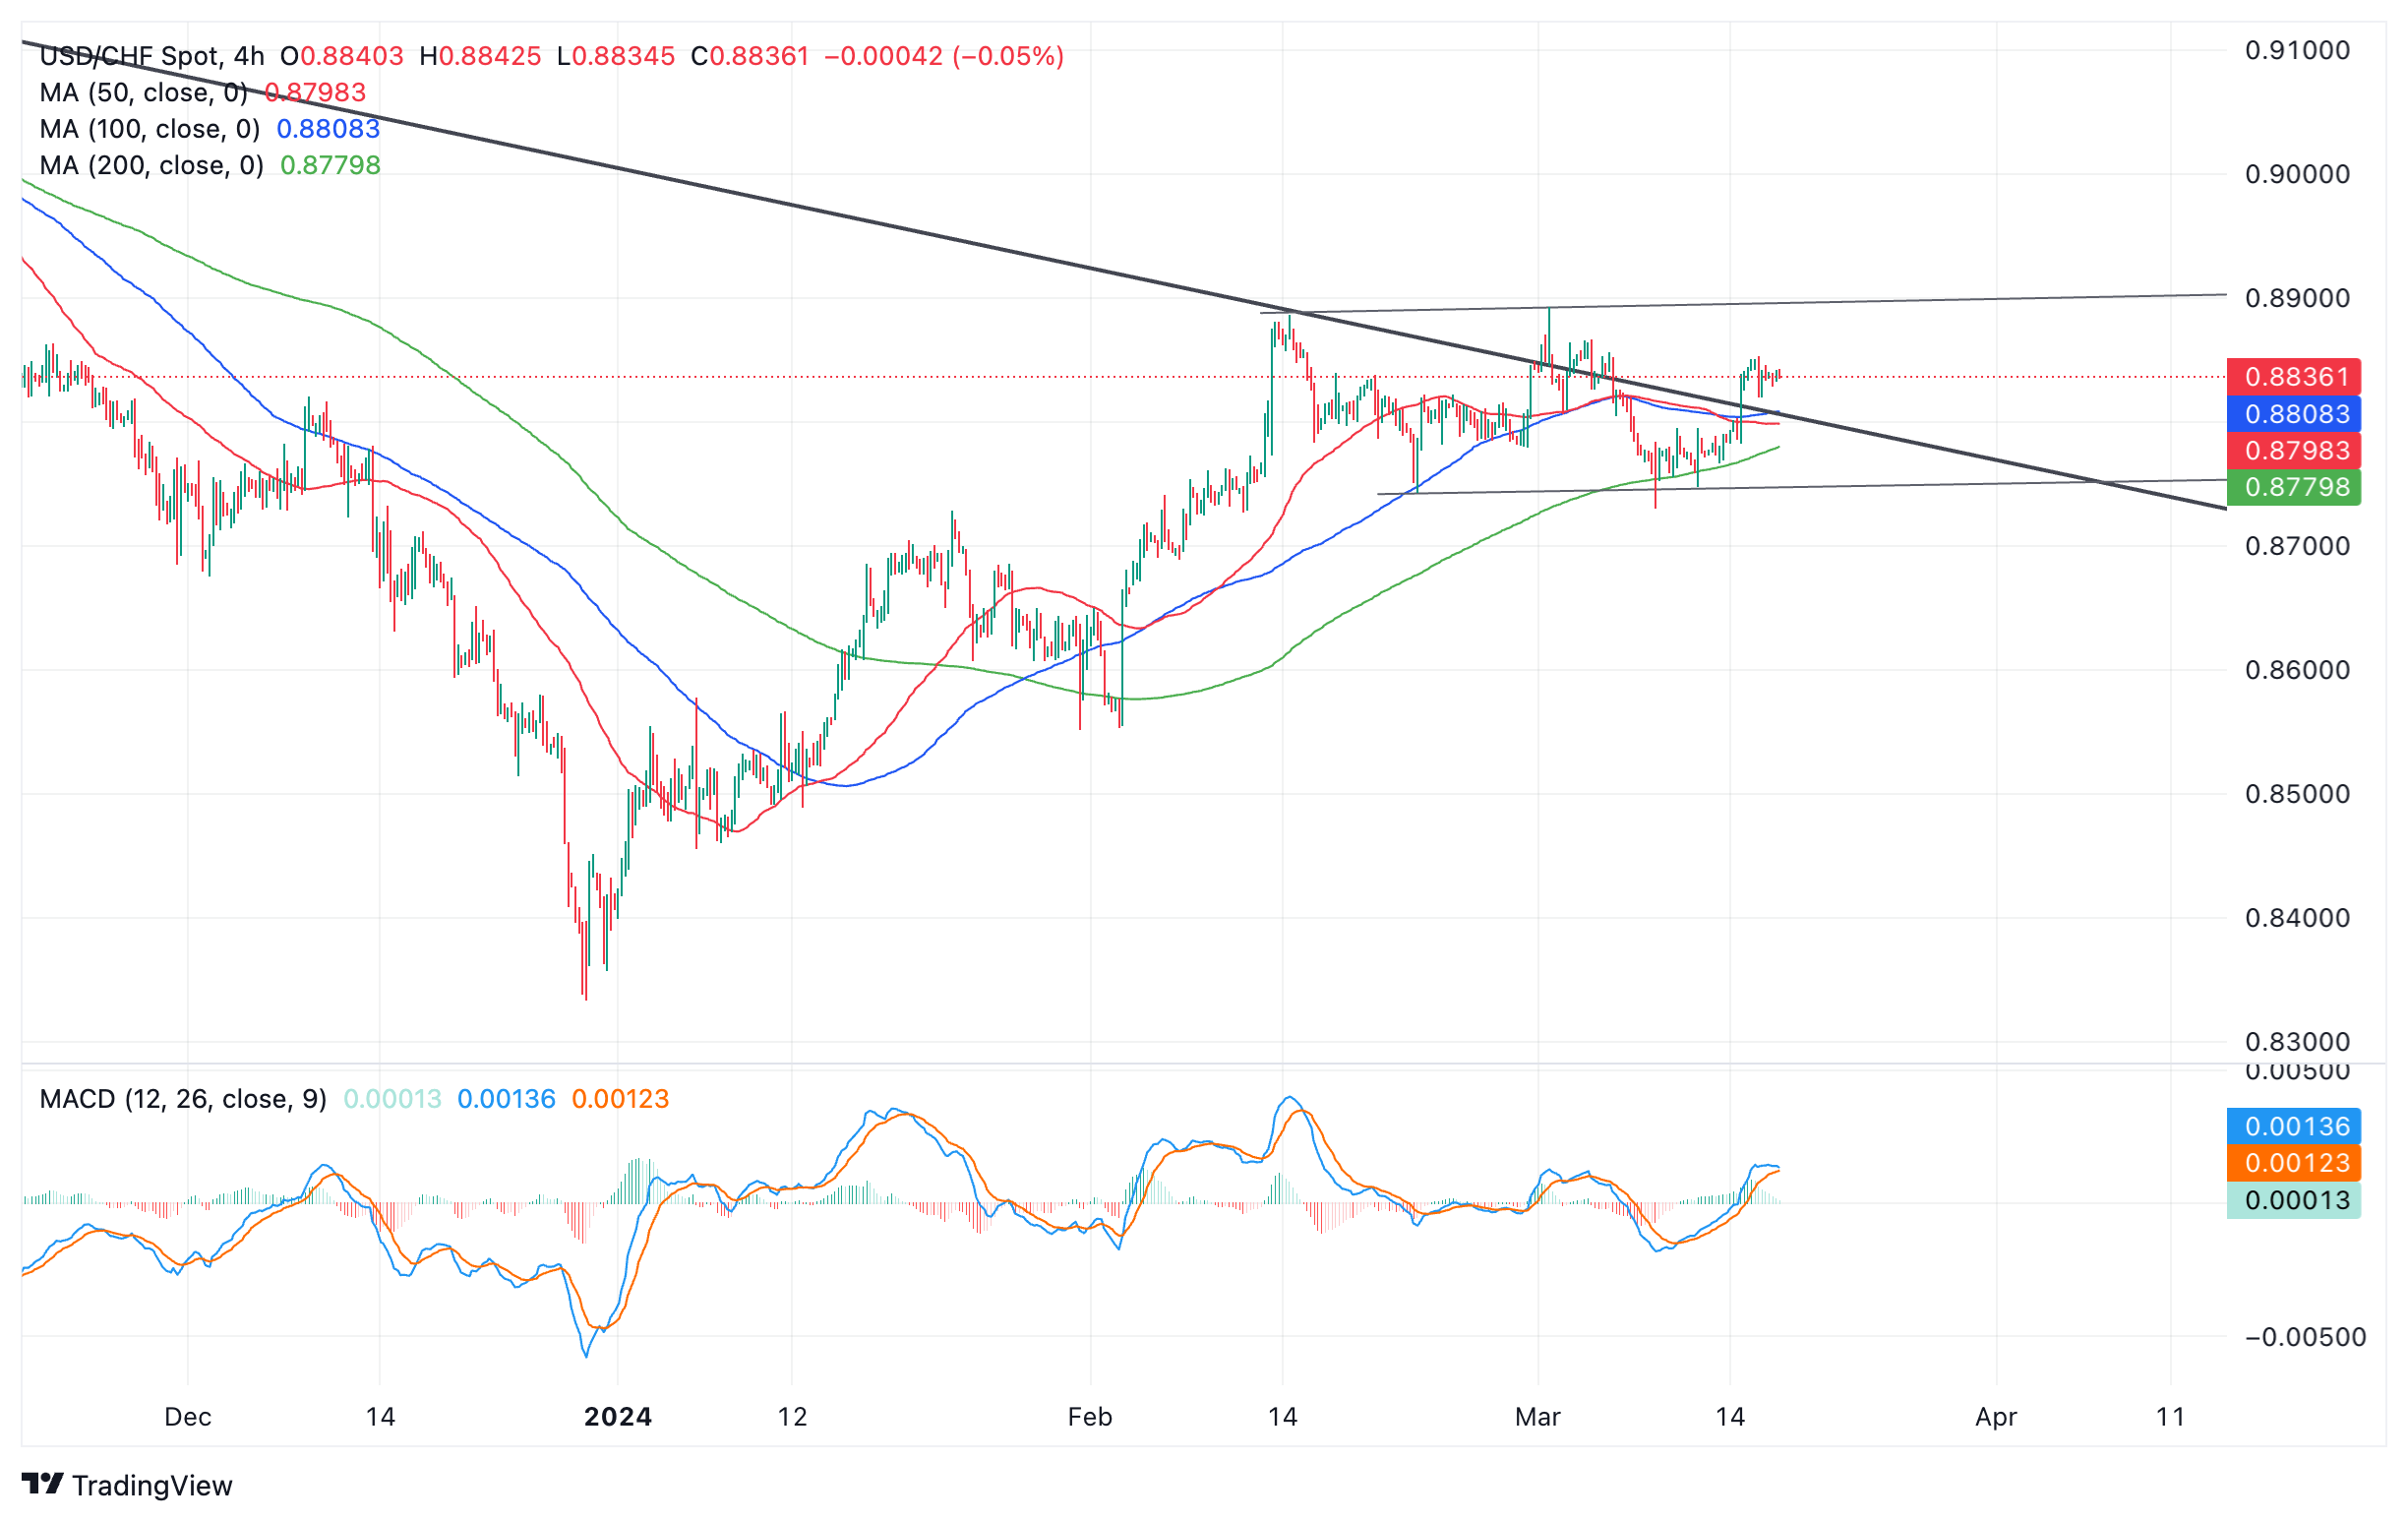Viewport: 2408px width, 1522px height.
Task: Click the MA (50, close, 0) legend
Action: 143,93
